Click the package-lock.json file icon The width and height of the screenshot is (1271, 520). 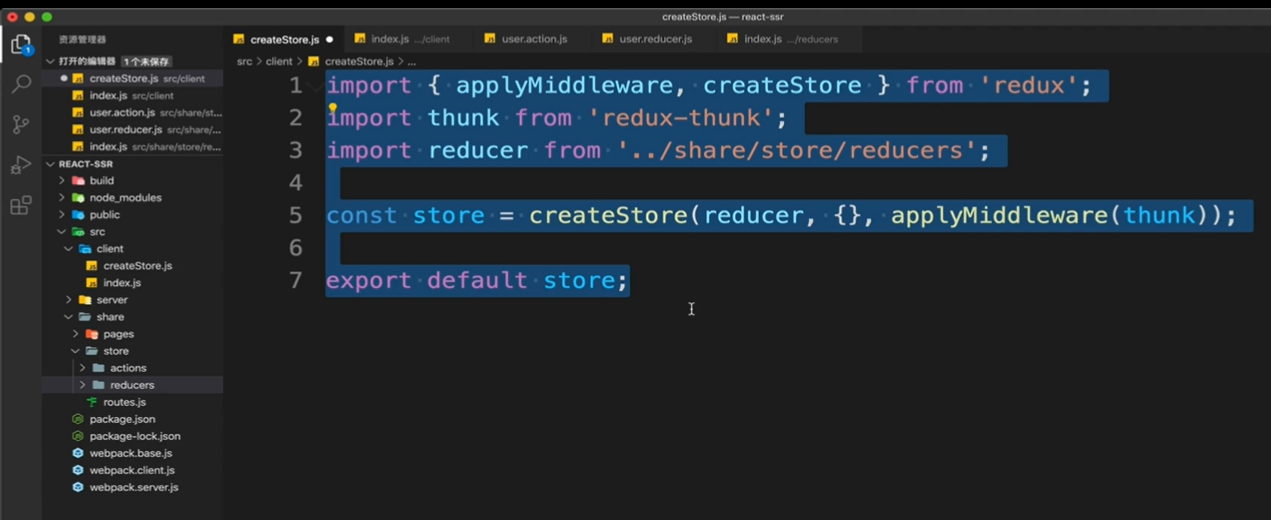[x=78, y=436]
